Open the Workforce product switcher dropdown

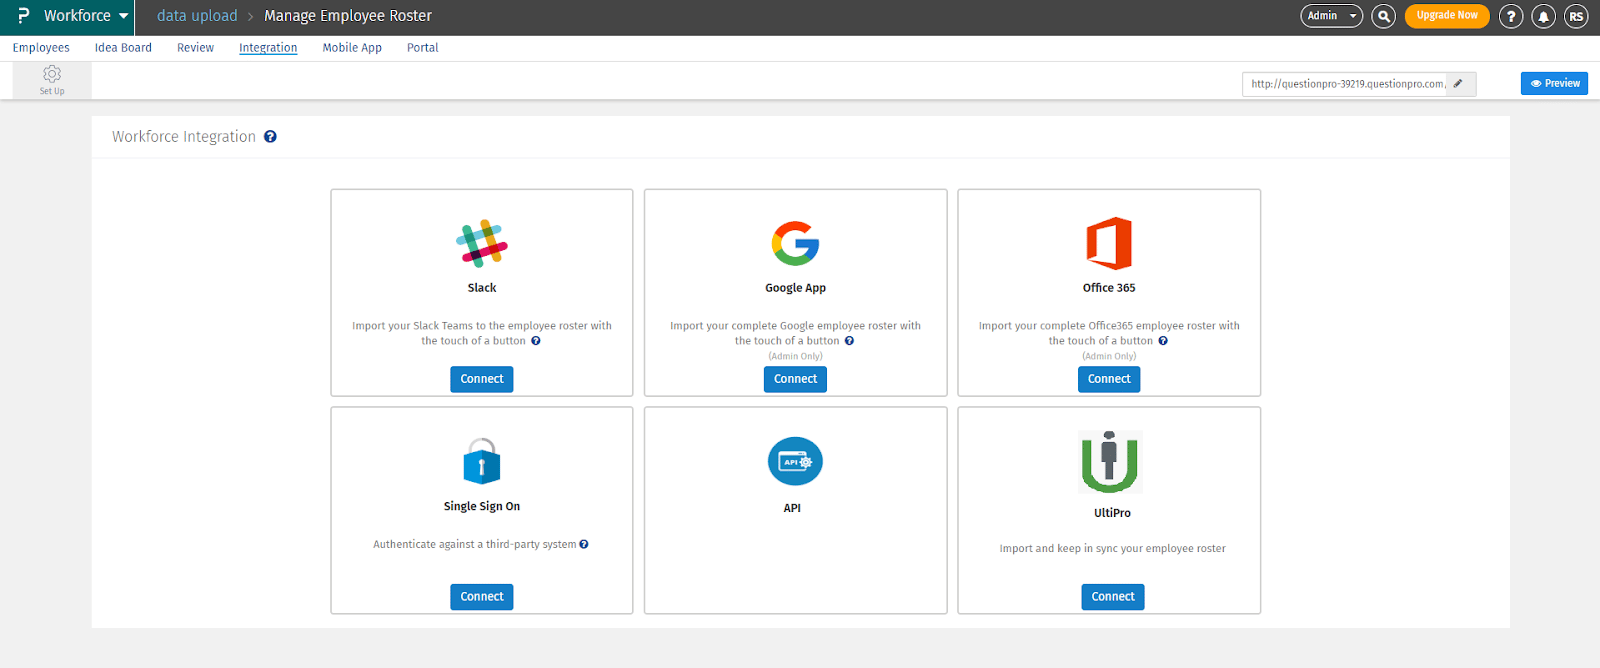pyautogui.click(x=86, y=16)
